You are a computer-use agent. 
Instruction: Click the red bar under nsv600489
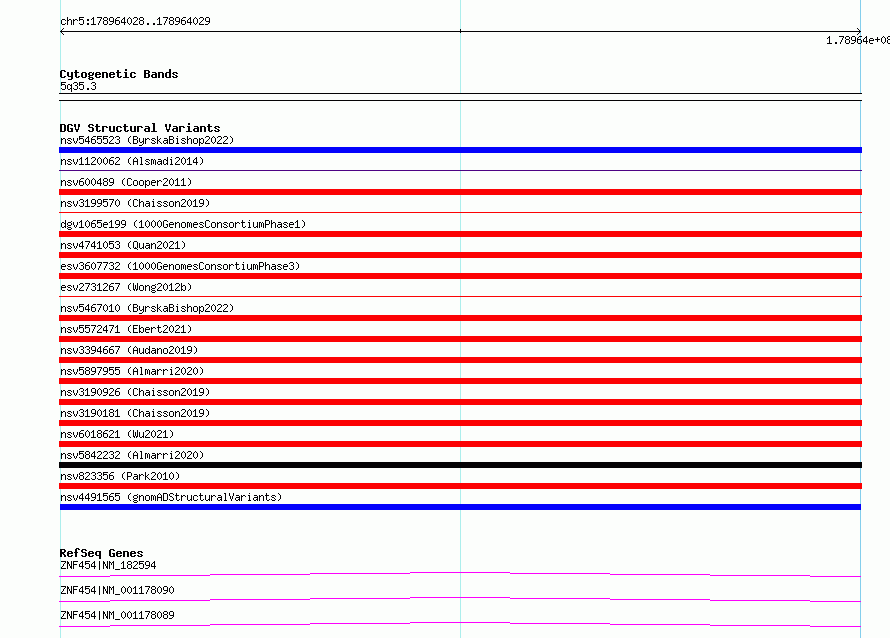(x=460, y=192)
